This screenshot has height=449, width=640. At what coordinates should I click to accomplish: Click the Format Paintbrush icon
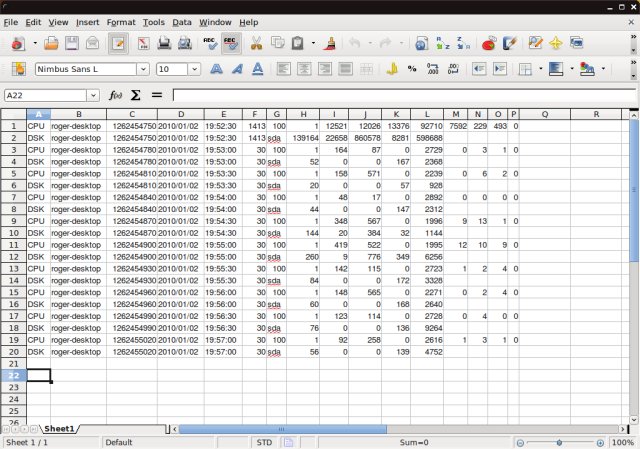[x=330, y=43]
